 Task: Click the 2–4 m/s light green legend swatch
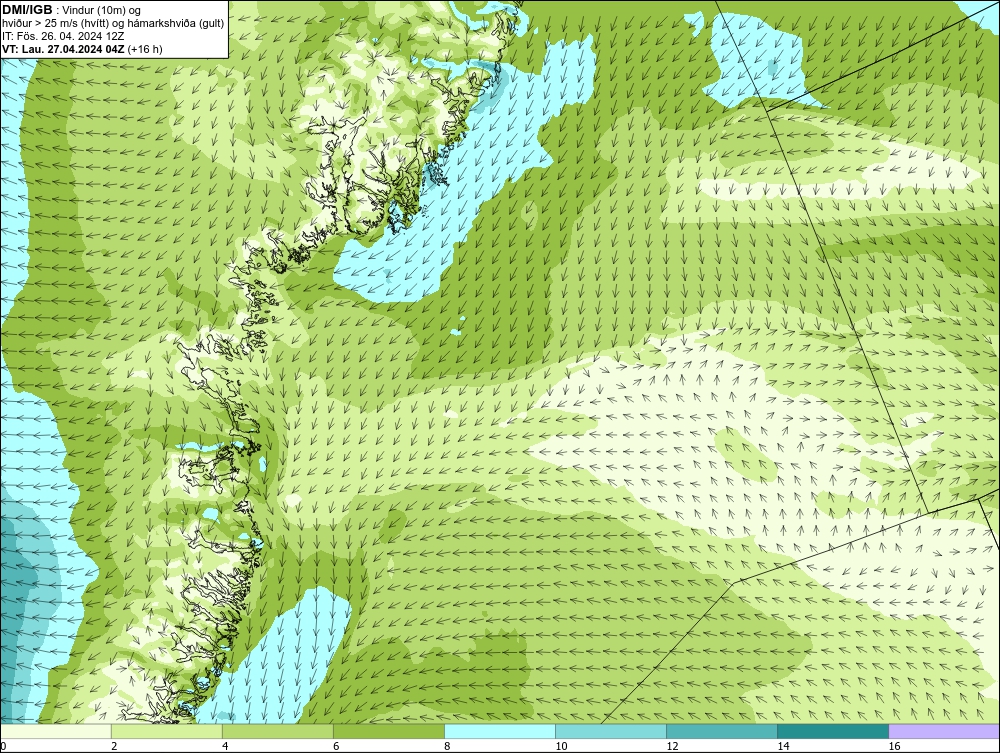coord(167,731)
